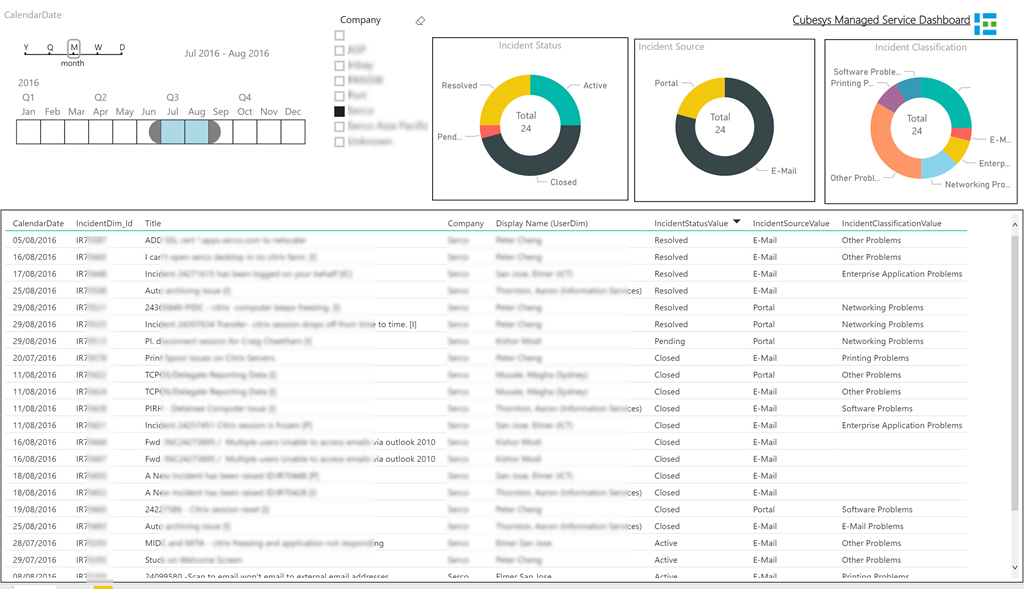Select the Q3 label on the calendar slicer
This screenshot has width=1024, height=589.
click(x=171, y=97)
